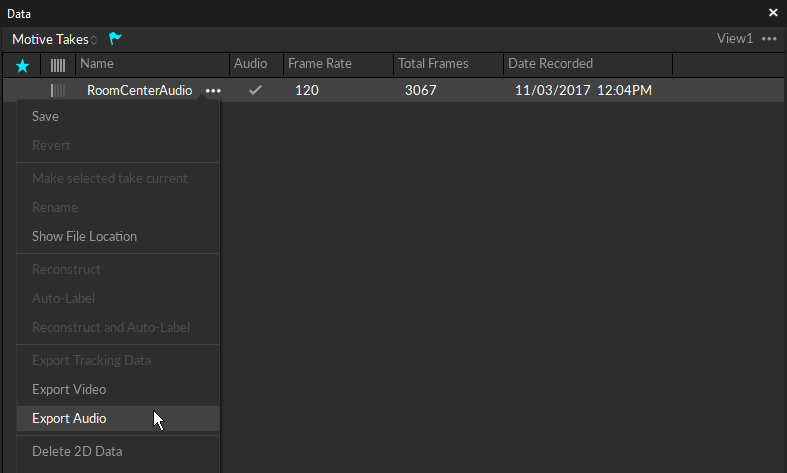The height and width of the screenshot is (473, 787).
Task: Sort takes by Name column
Action: 97,64
